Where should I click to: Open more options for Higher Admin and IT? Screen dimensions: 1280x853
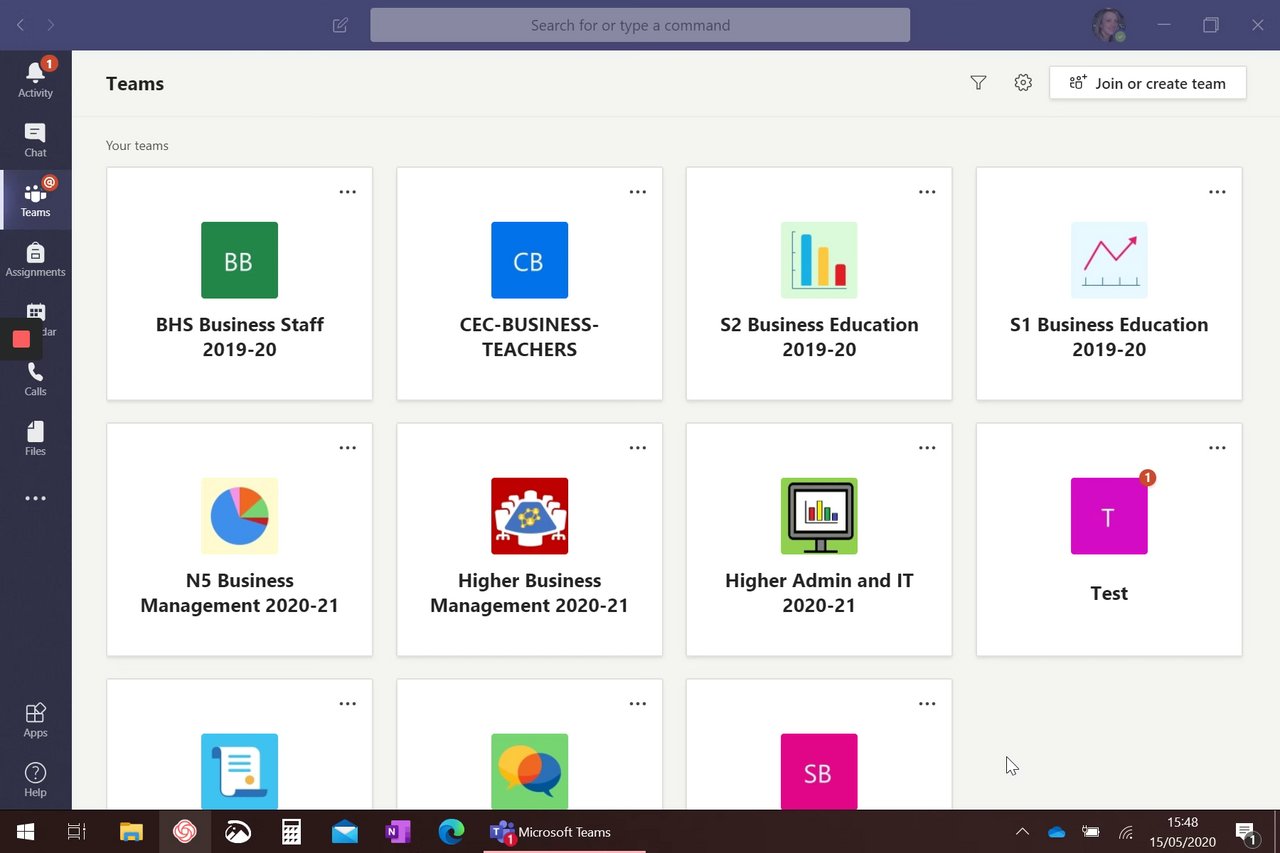pyautogui.click(x=927, y=448)
